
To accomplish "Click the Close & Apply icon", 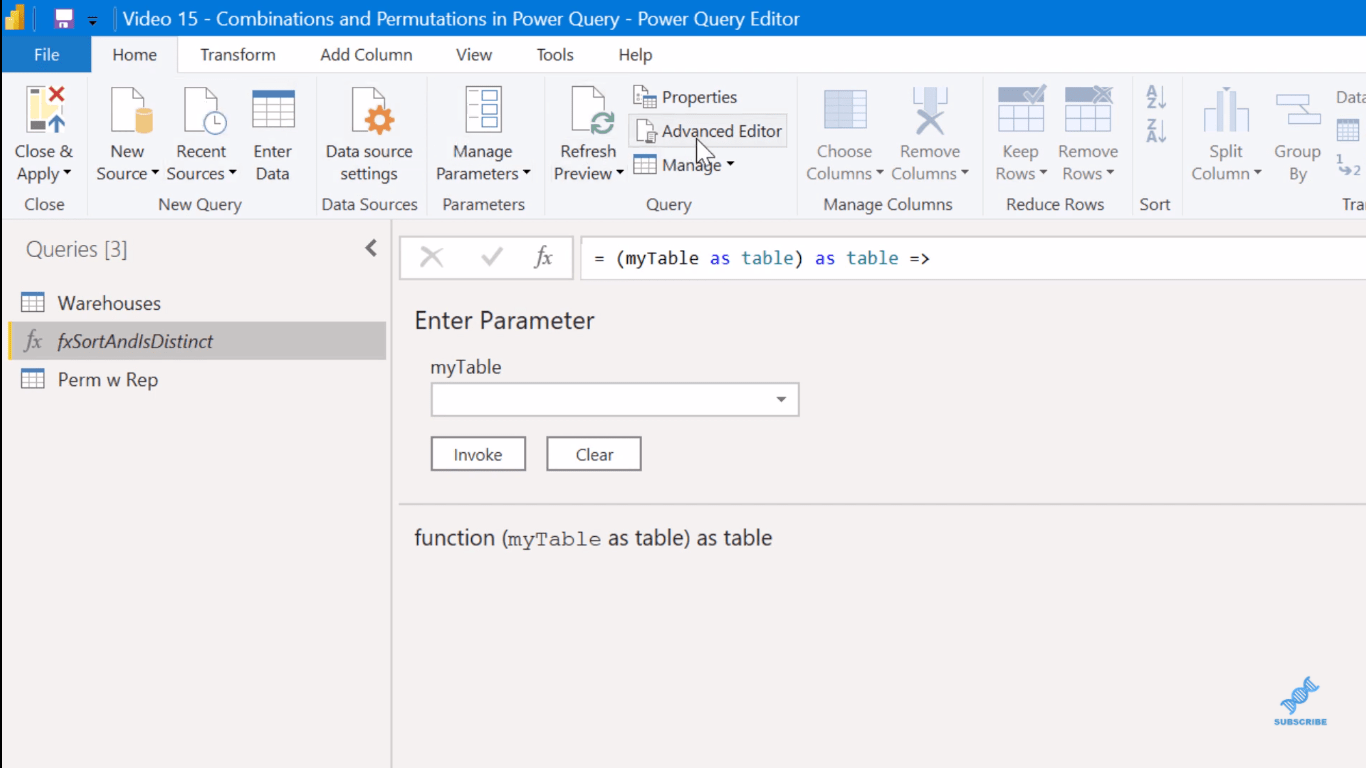I will point(45,110).
